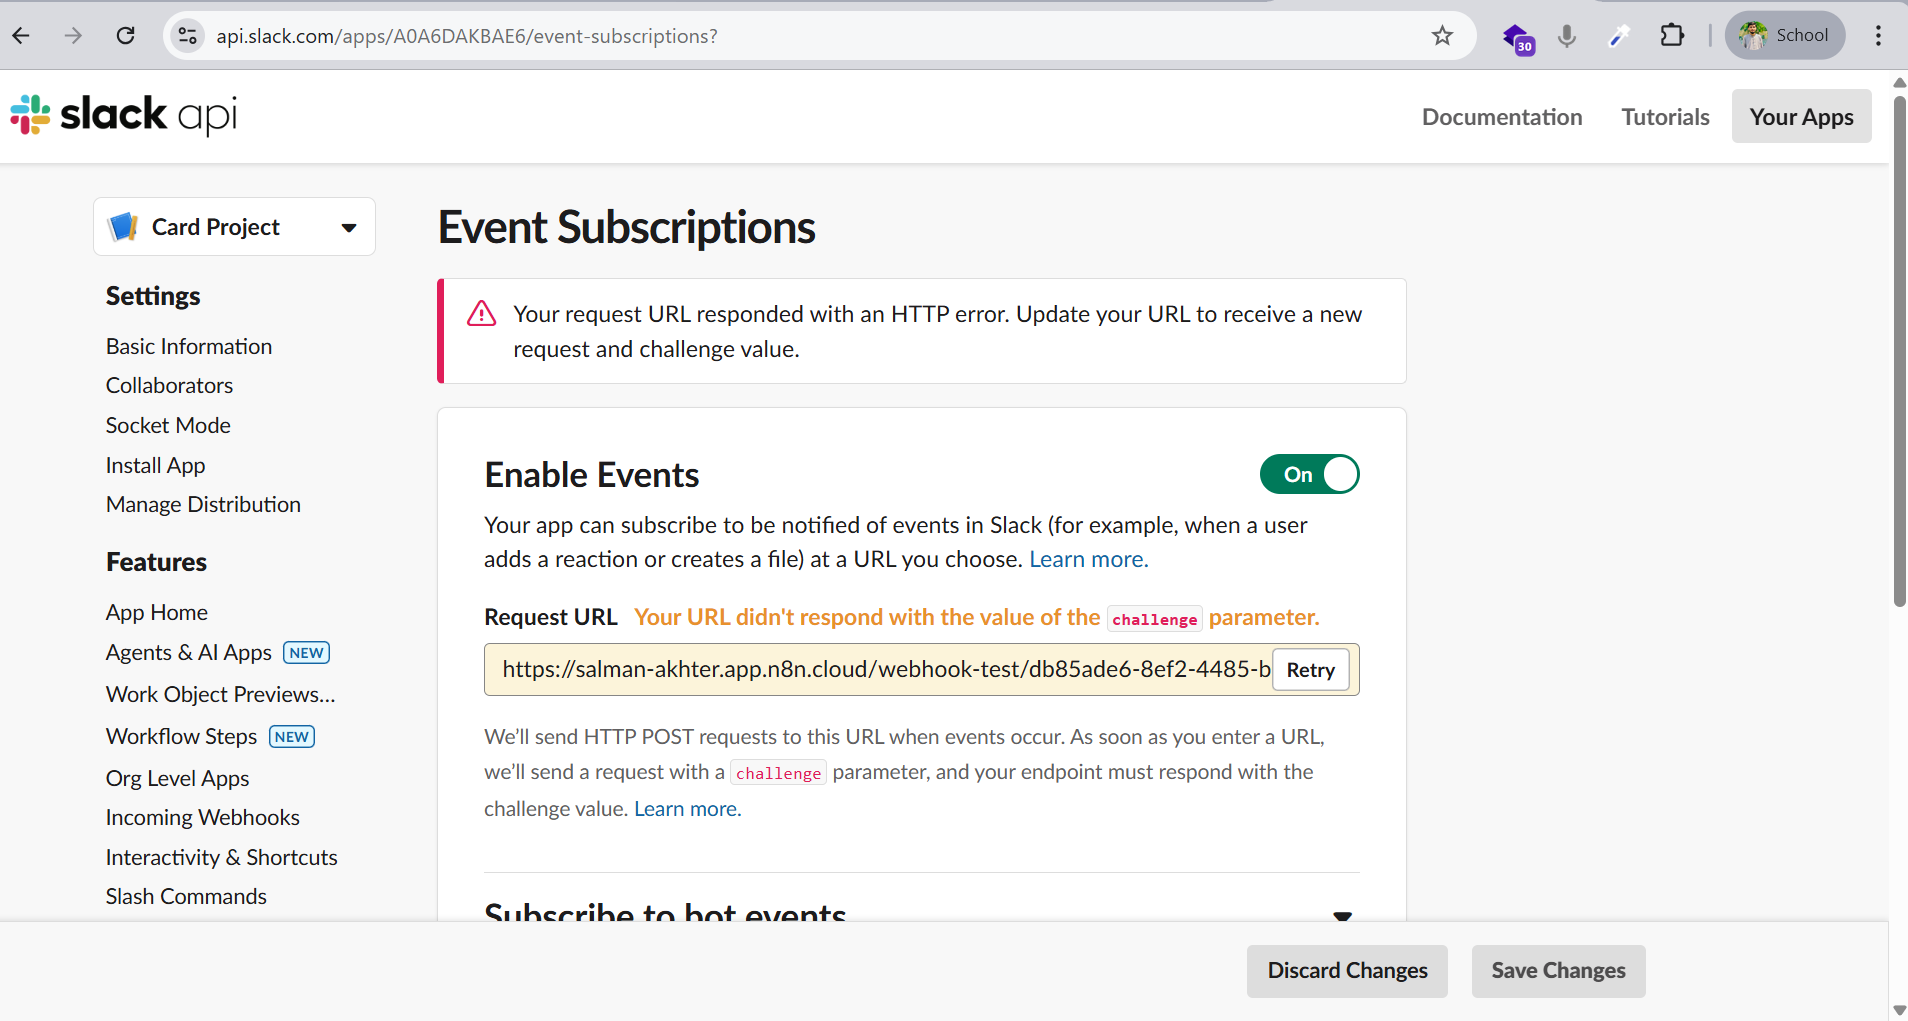This screenshot has width=1908, height=1021.
Task: Click the browser back arrow
Action: click(22, 36)
